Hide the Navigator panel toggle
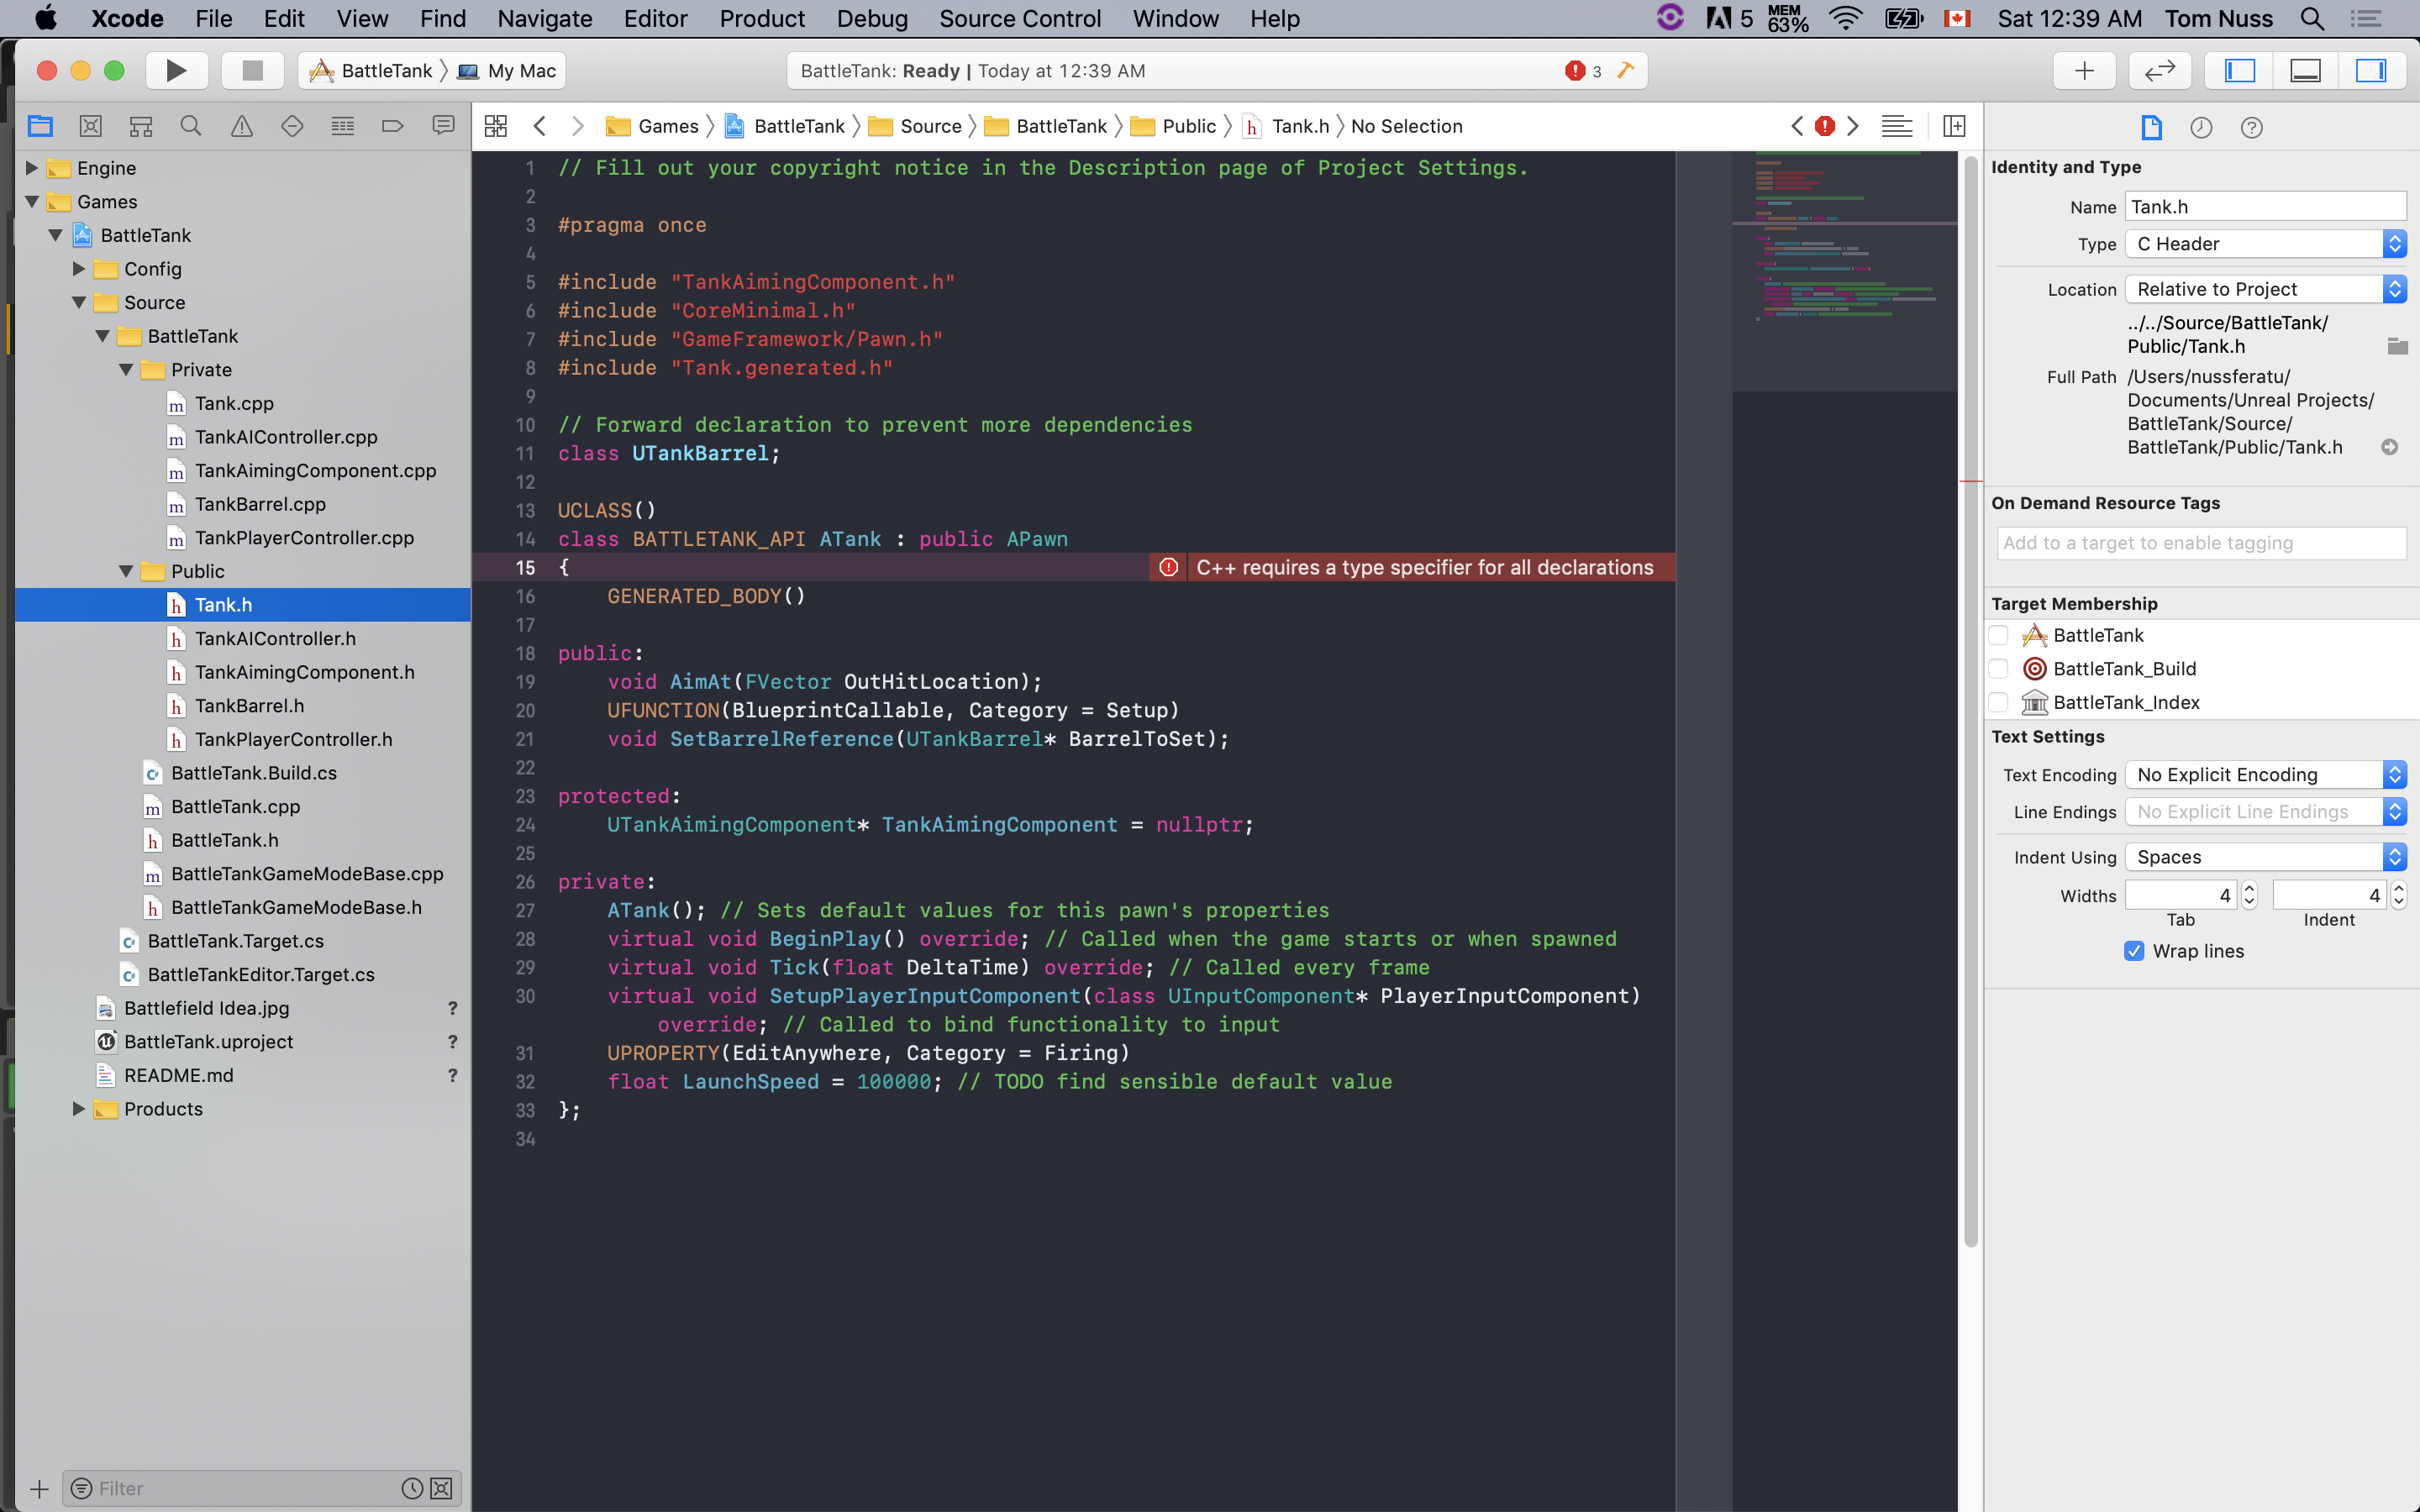Screen dimensions: 2420x1512 [2239, 71]
